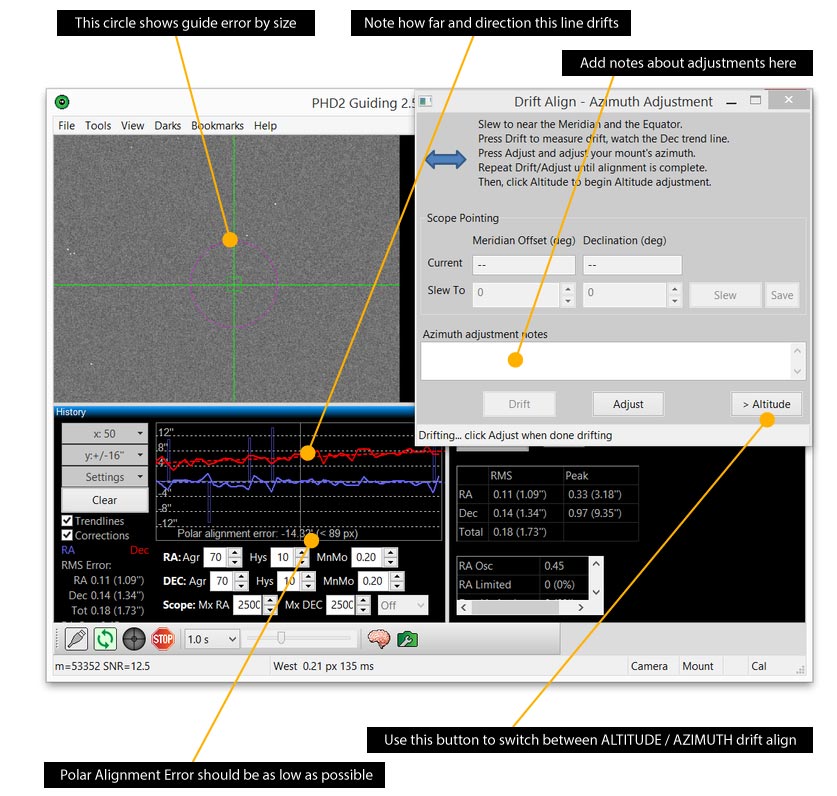Open the graph Settings dropdown

tap(105, 477)
